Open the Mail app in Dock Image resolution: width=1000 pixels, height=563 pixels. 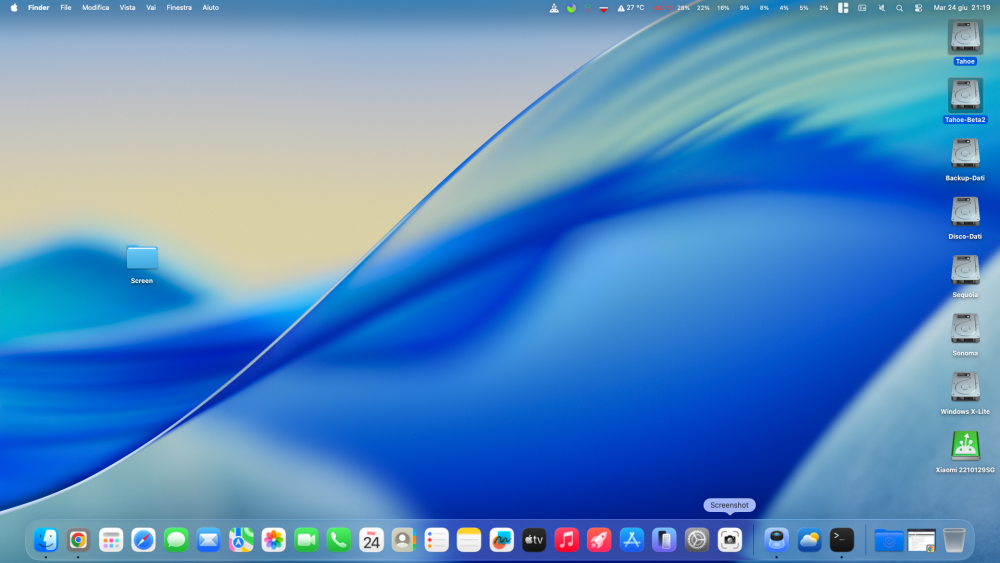(x=209, y=540)
